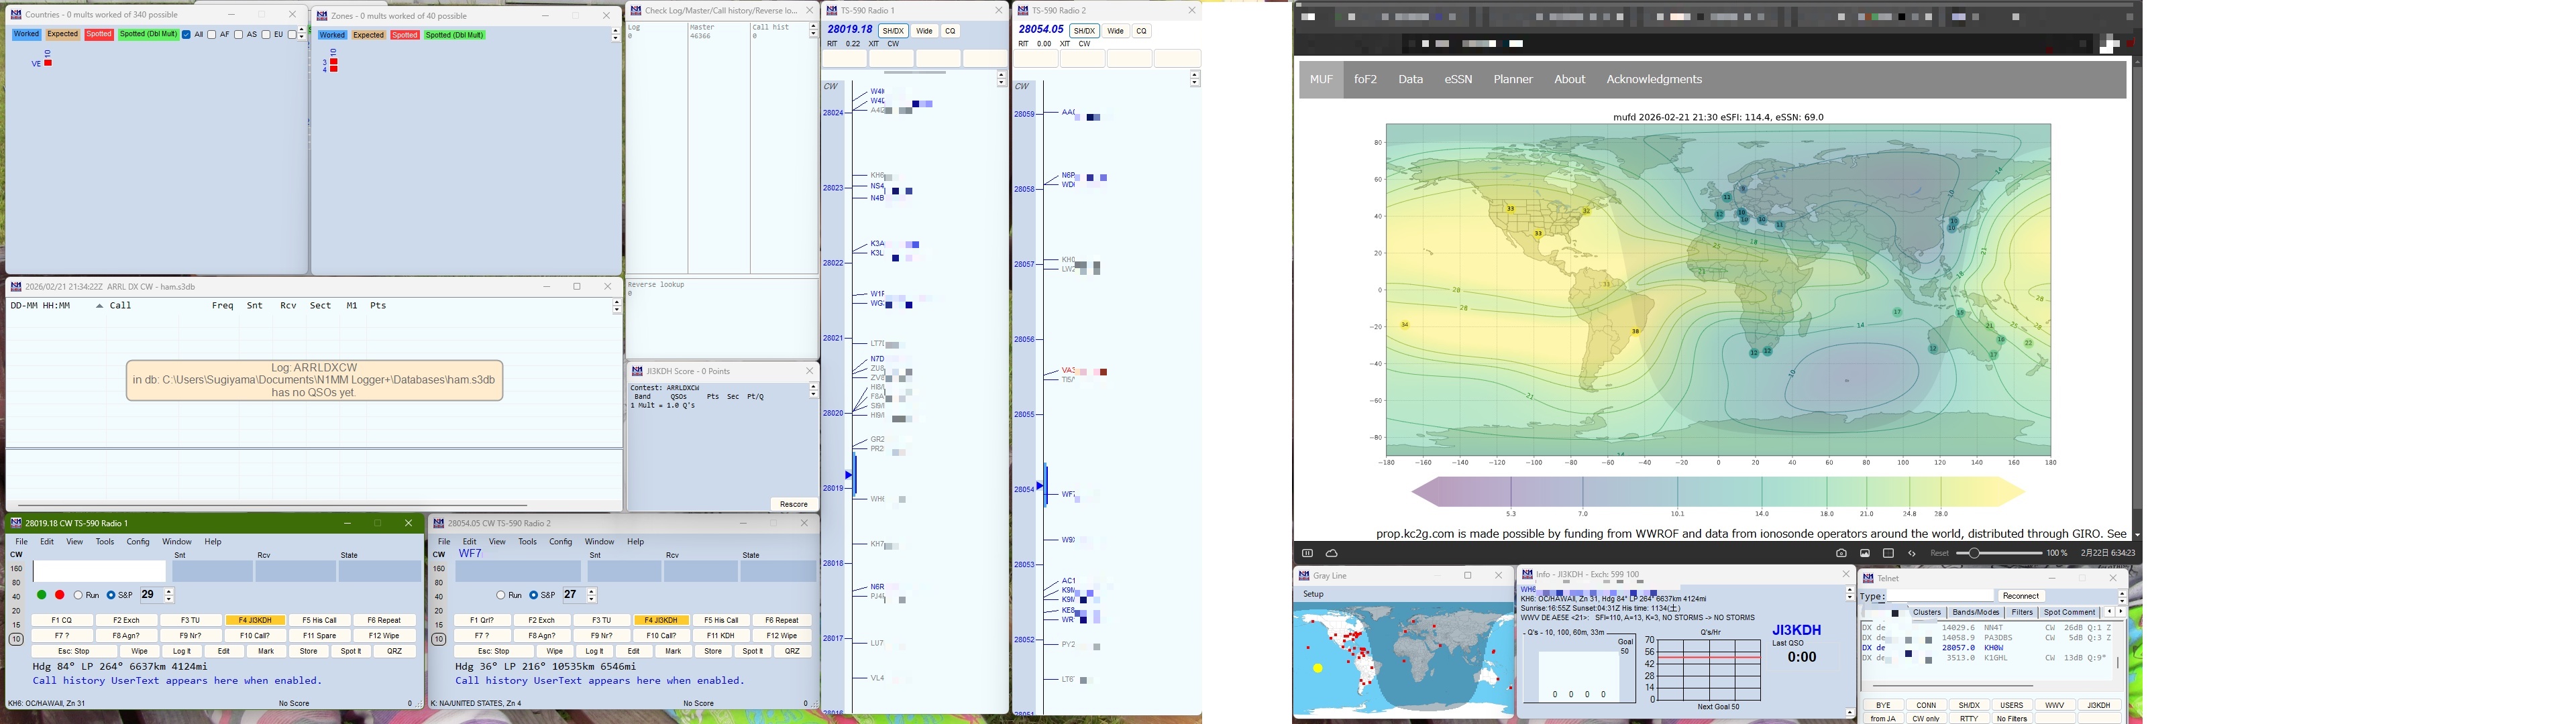Check the AF continent checkbox in Countries window
This screenshot has height=724, width=2576.
coord(212,35)
